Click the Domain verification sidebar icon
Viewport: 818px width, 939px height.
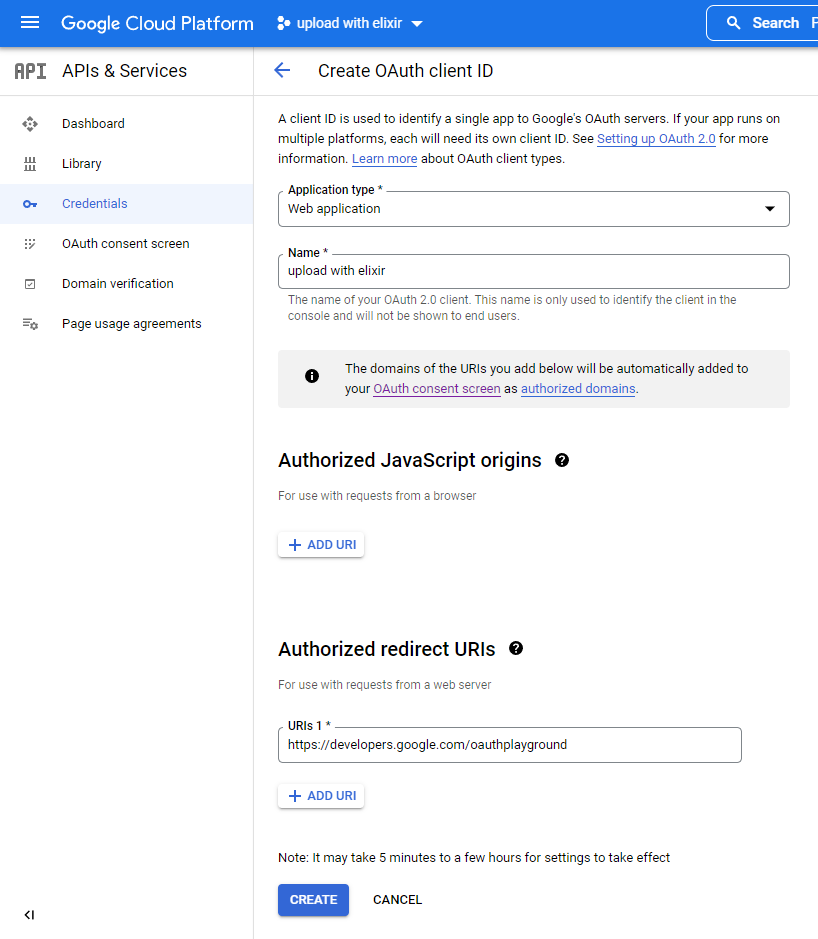[30, 284]
